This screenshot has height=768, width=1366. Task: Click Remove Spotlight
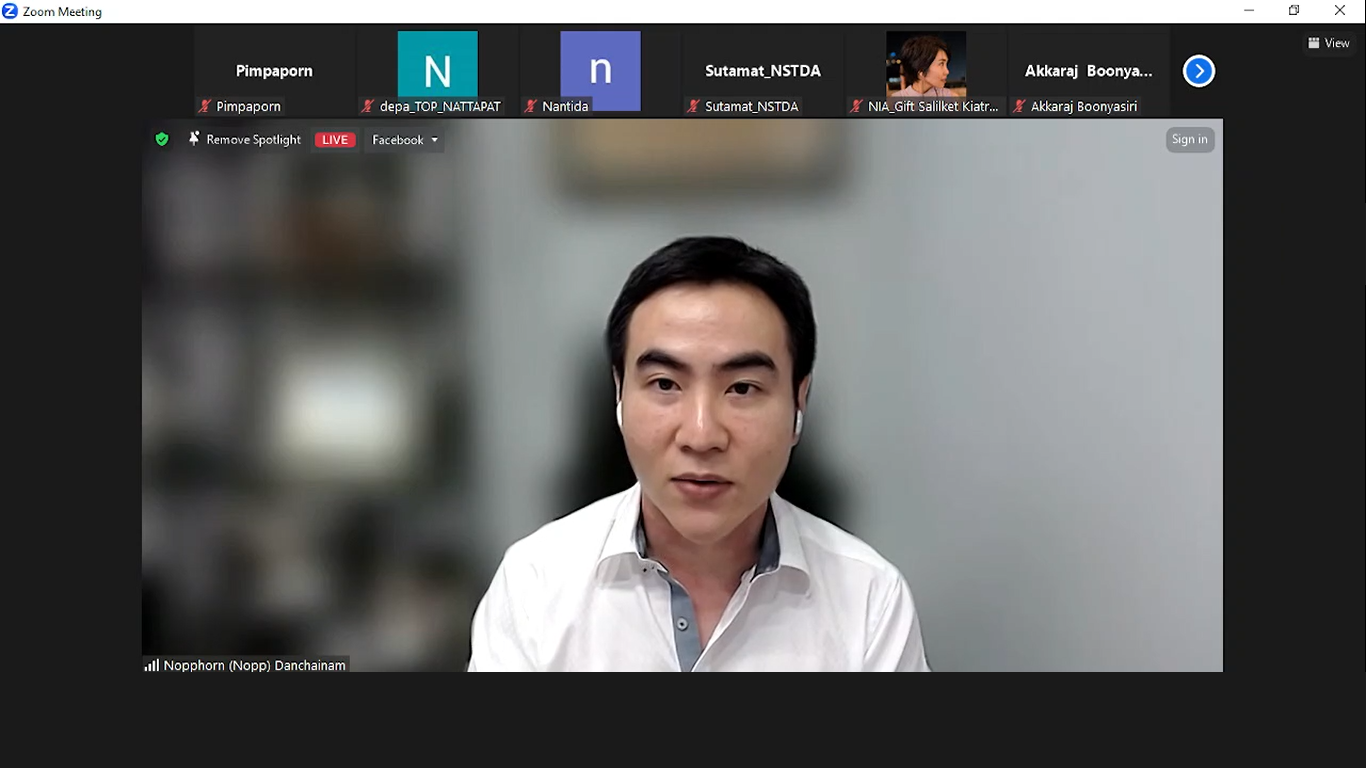click(x=253, y=140)
